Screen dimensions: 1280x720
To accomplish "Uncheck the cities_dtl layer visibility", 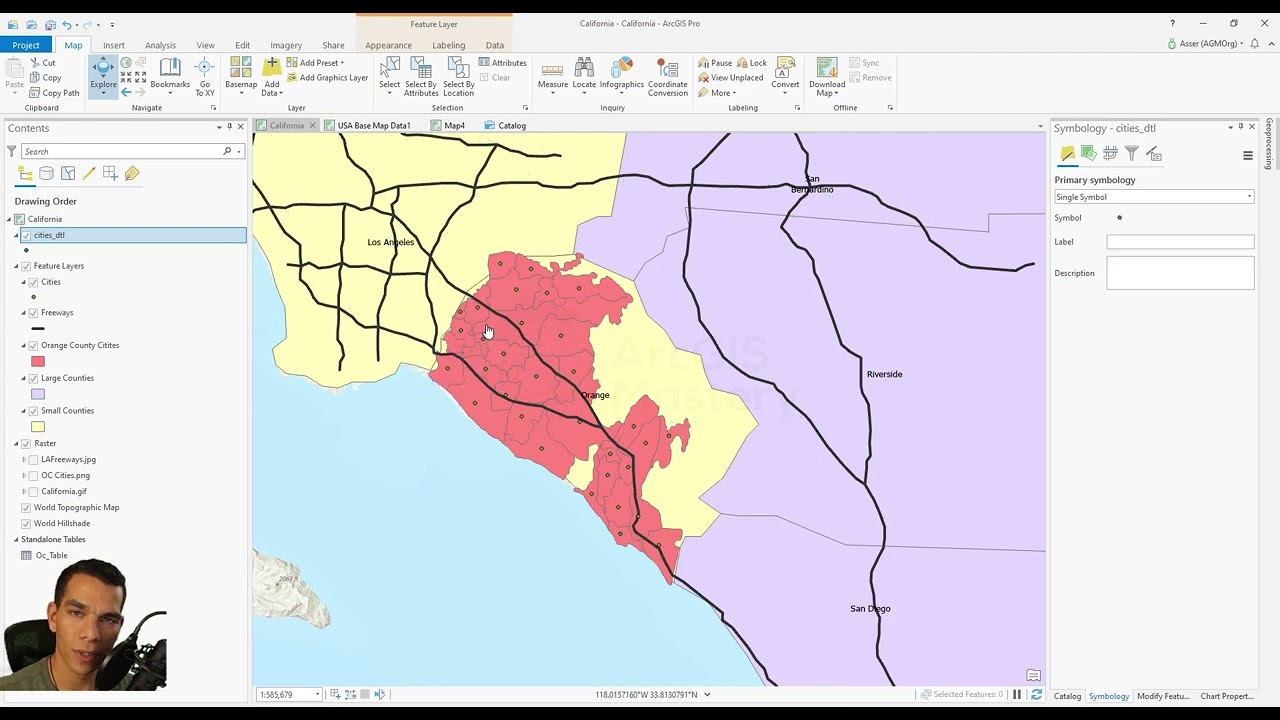I will 26,235.
